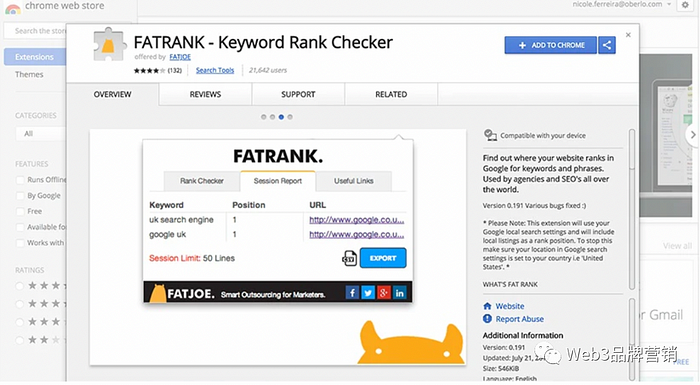Select the last ratings radio button
The image size is (700, 385).
coord(19,340)
